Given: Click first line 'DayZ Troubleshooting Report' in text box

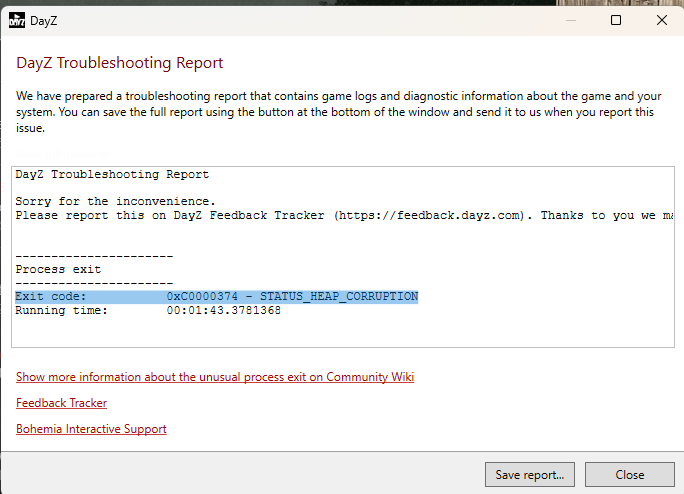Looking at the screenshot, I should tap(112, 175).
